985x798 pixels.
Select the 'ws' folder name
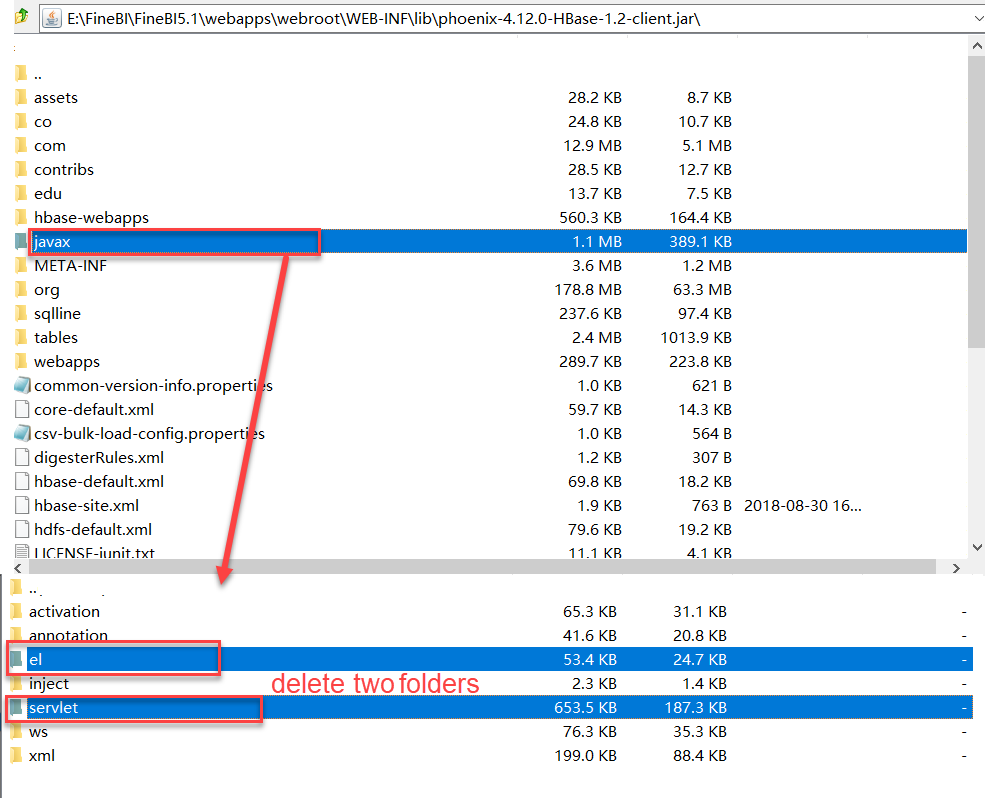pos(38,731)
